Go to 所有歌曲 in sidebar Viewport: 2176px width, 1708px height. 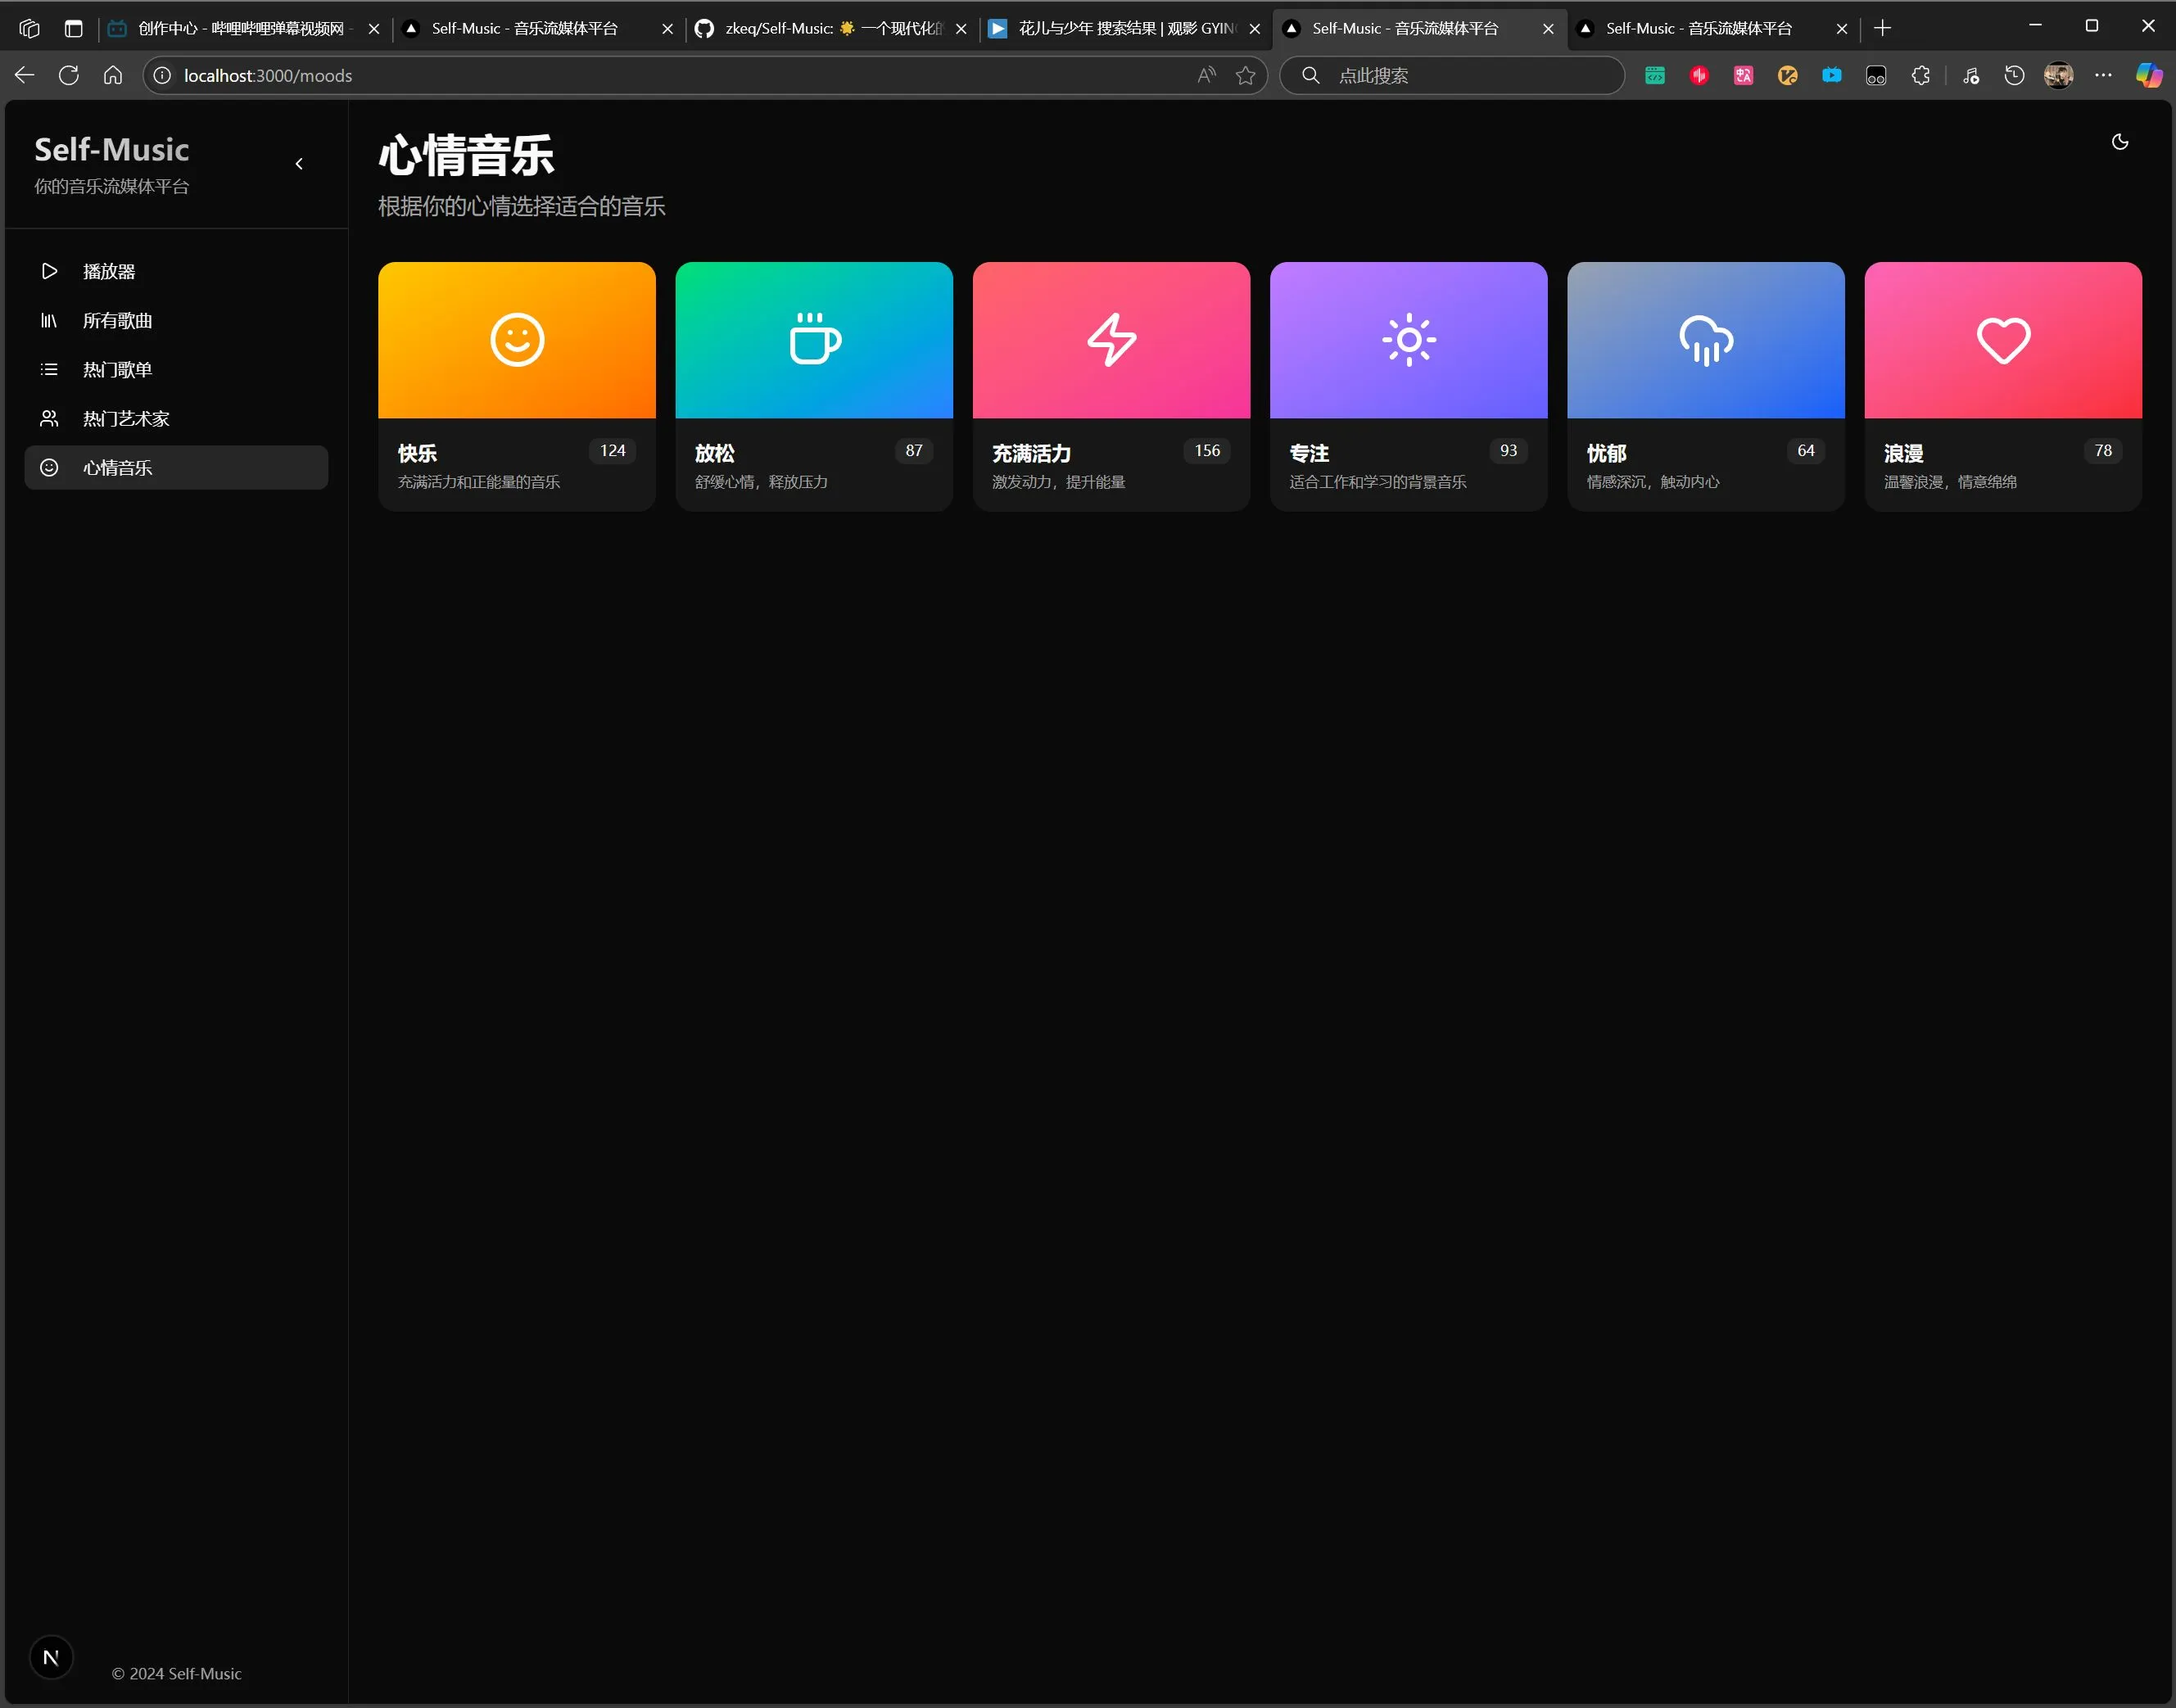click(117, 320)
